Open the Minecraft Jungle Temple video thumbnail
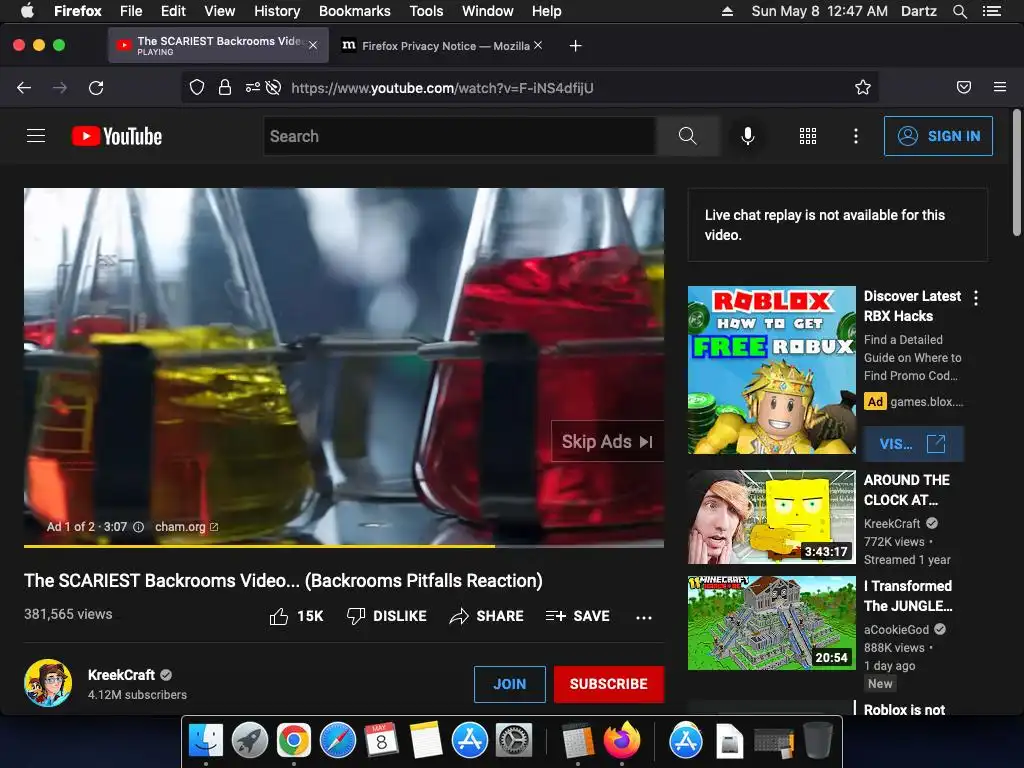Image resolution: width=1024 pixels, height=768 pixels. [x=771, y=623]
